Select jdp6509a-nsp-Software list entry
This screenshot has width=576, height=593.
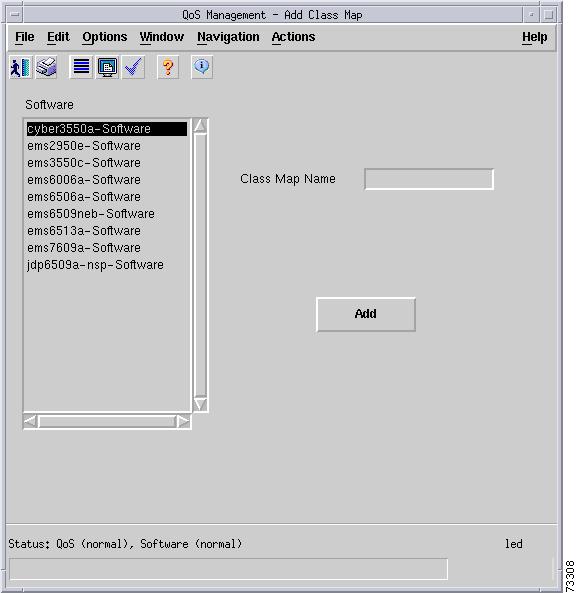point(95,265)
